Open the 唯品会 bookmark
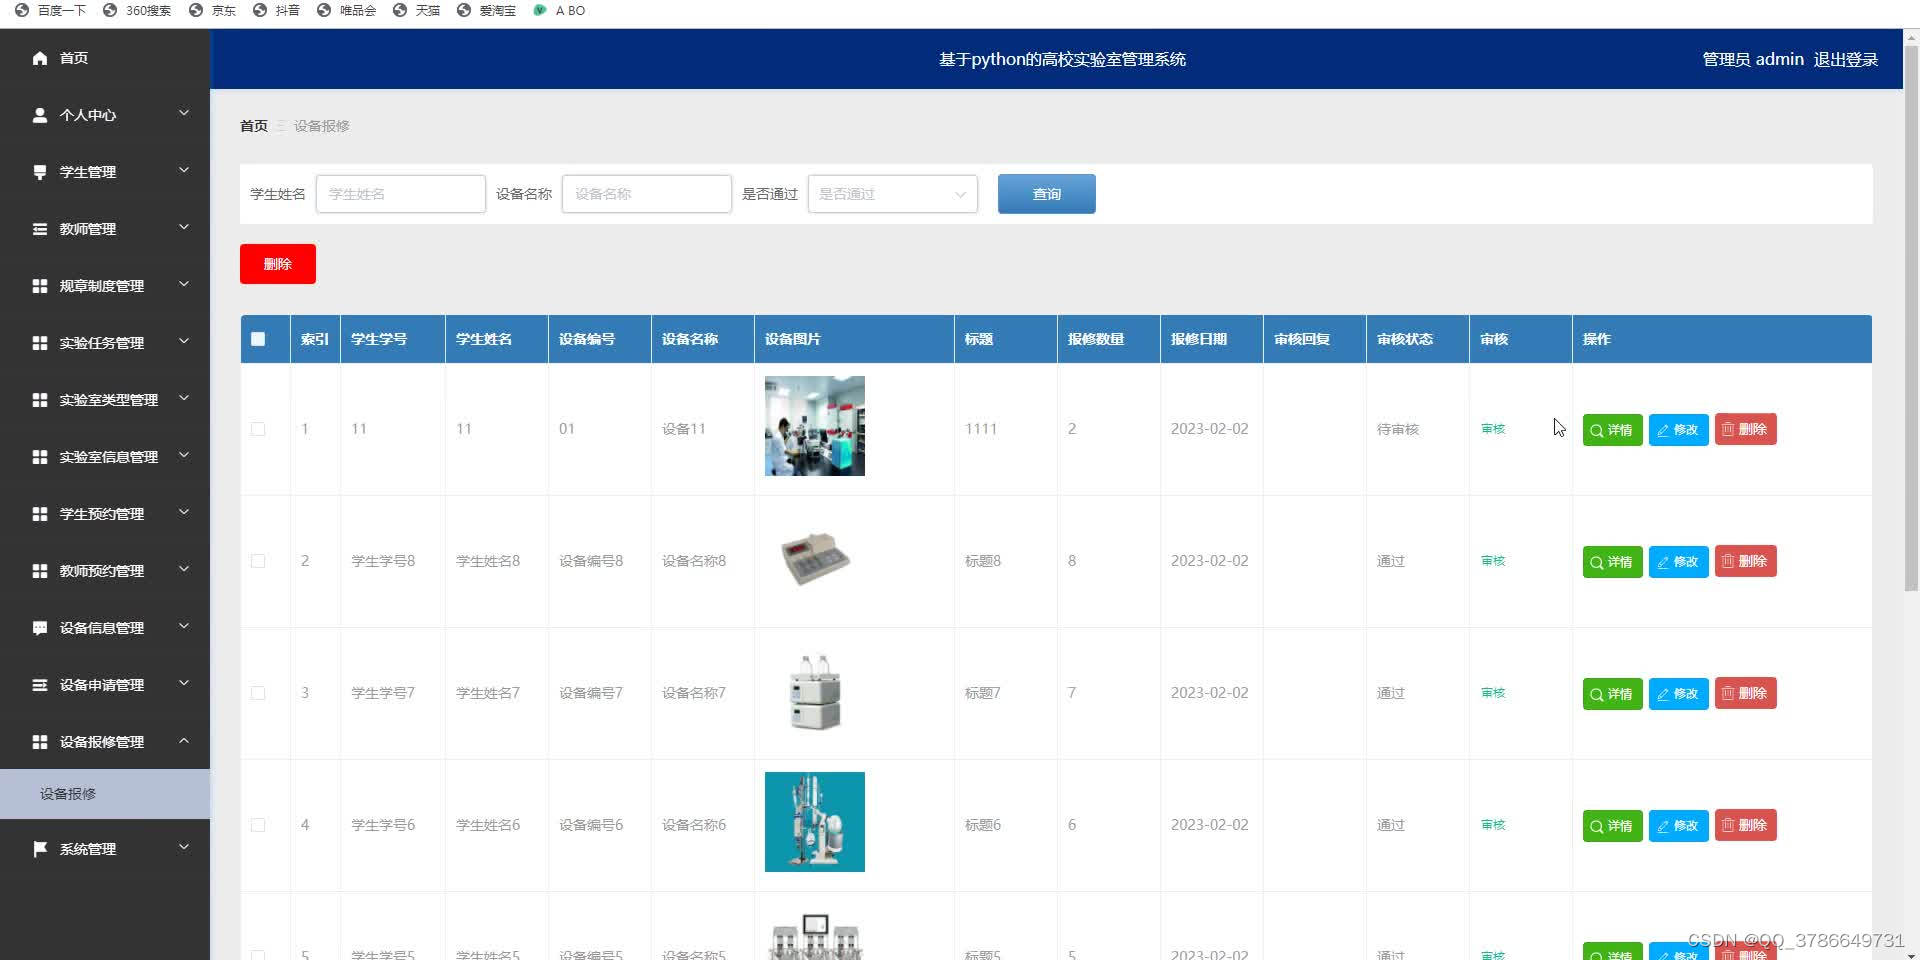The width and height of the screenshot is (1920, 960). click(346, 10)
